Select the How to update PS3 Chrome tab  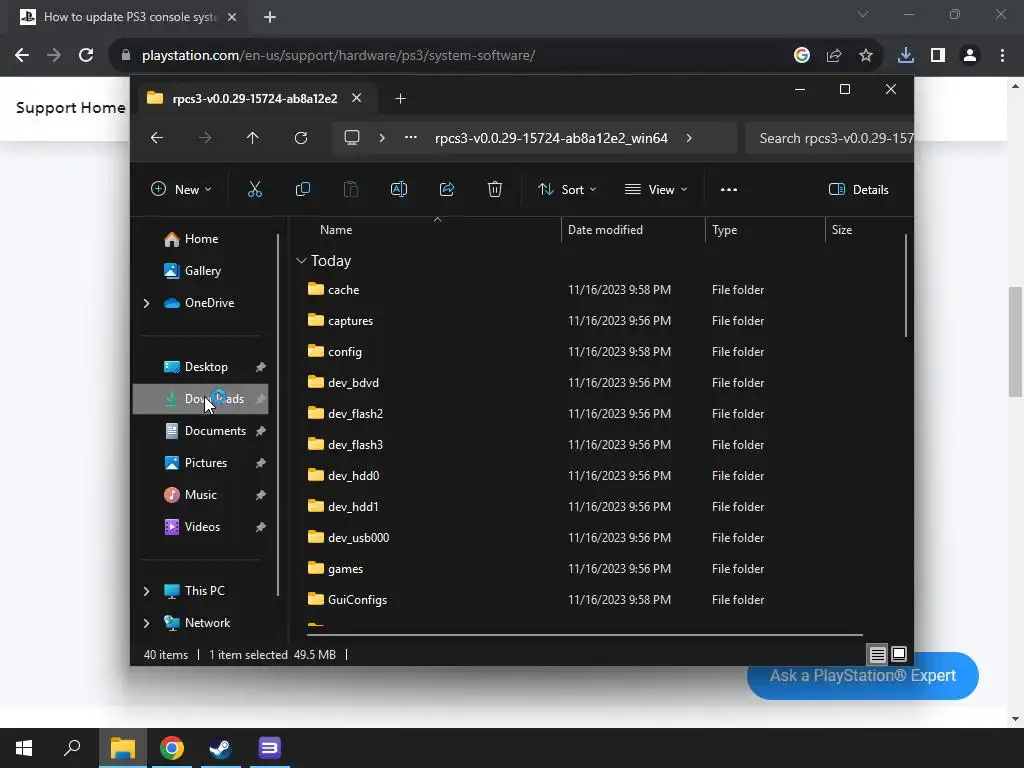pos(128,17)
